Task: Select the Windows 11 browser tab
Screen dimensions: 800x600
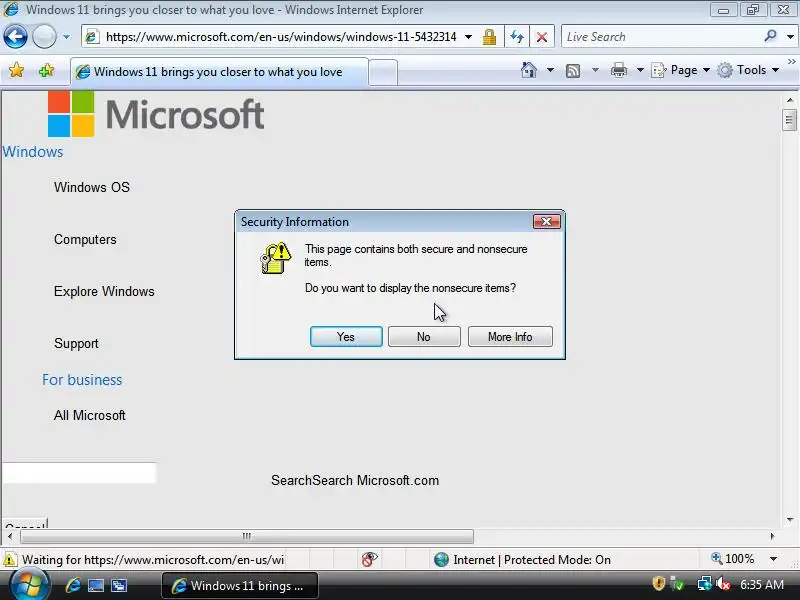Action: [219, 72]
